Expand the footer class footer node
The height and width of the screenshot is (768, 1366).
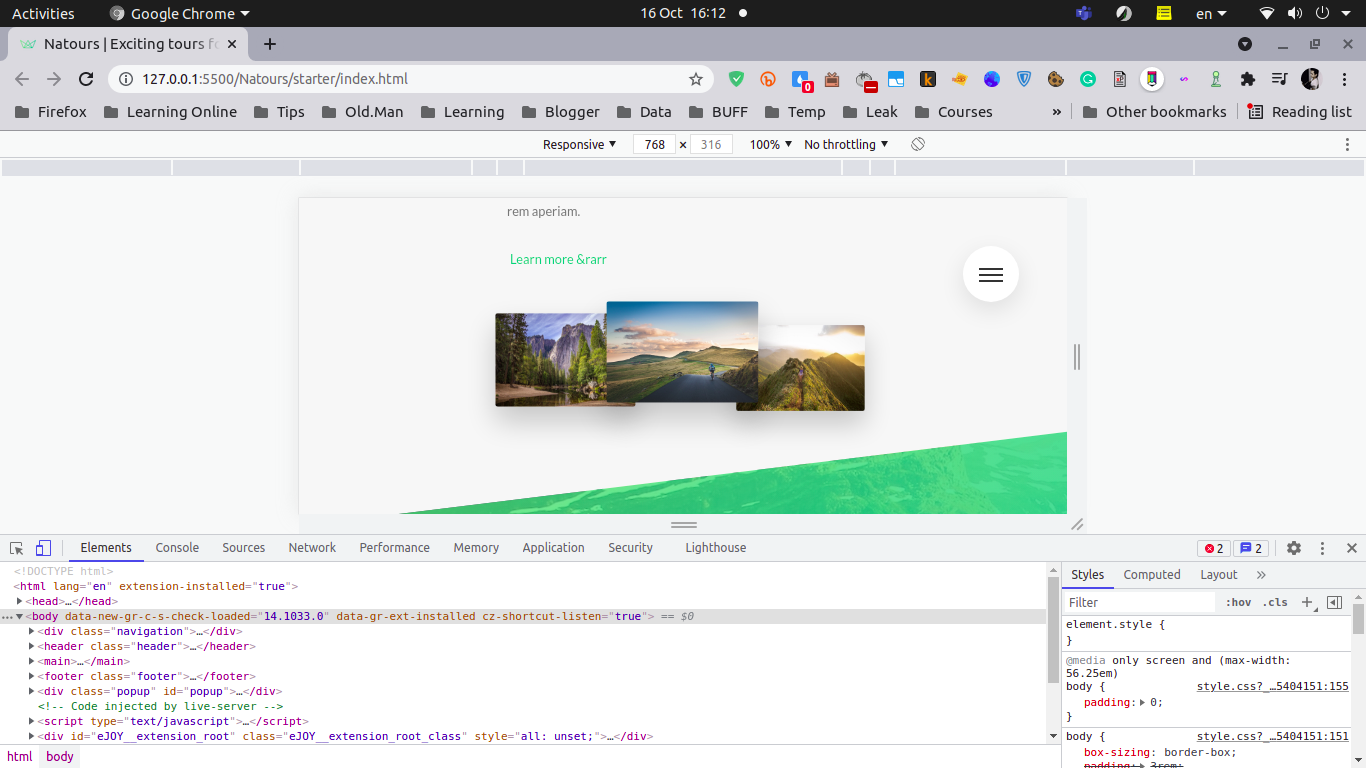click(31, 677)
